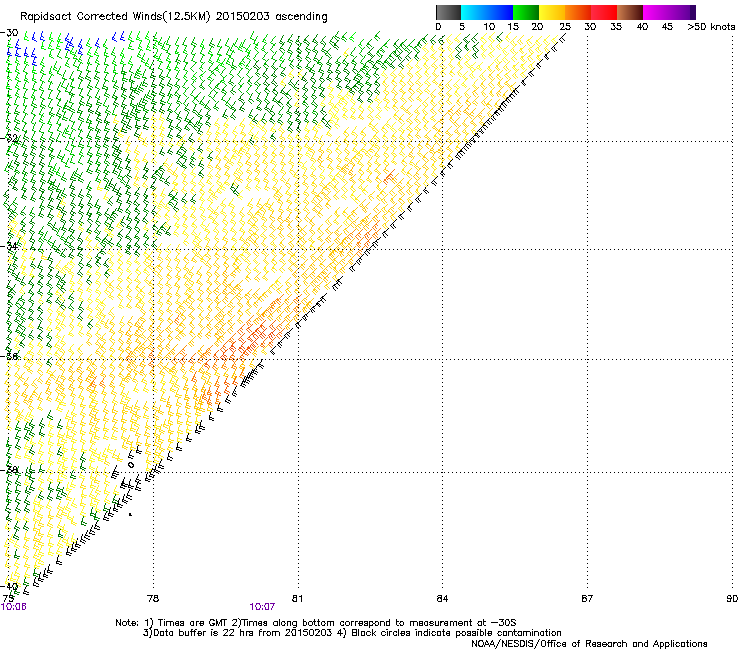The width and height of the screenshot is (740, 650).
Task: Click the '>50 knots' legend label
Action: 711,27
